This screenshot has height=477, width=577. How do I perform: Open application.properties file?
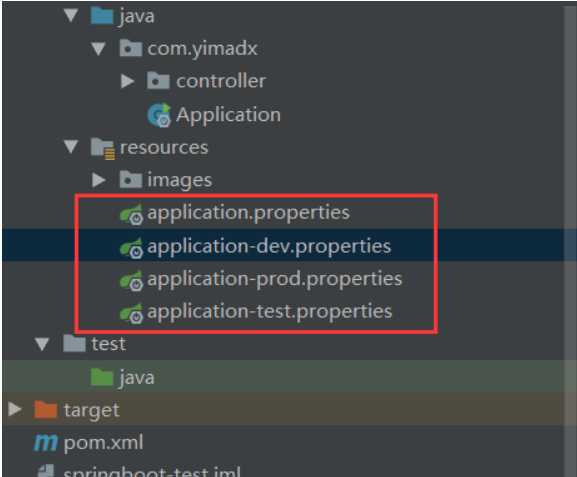pos(248,213)
